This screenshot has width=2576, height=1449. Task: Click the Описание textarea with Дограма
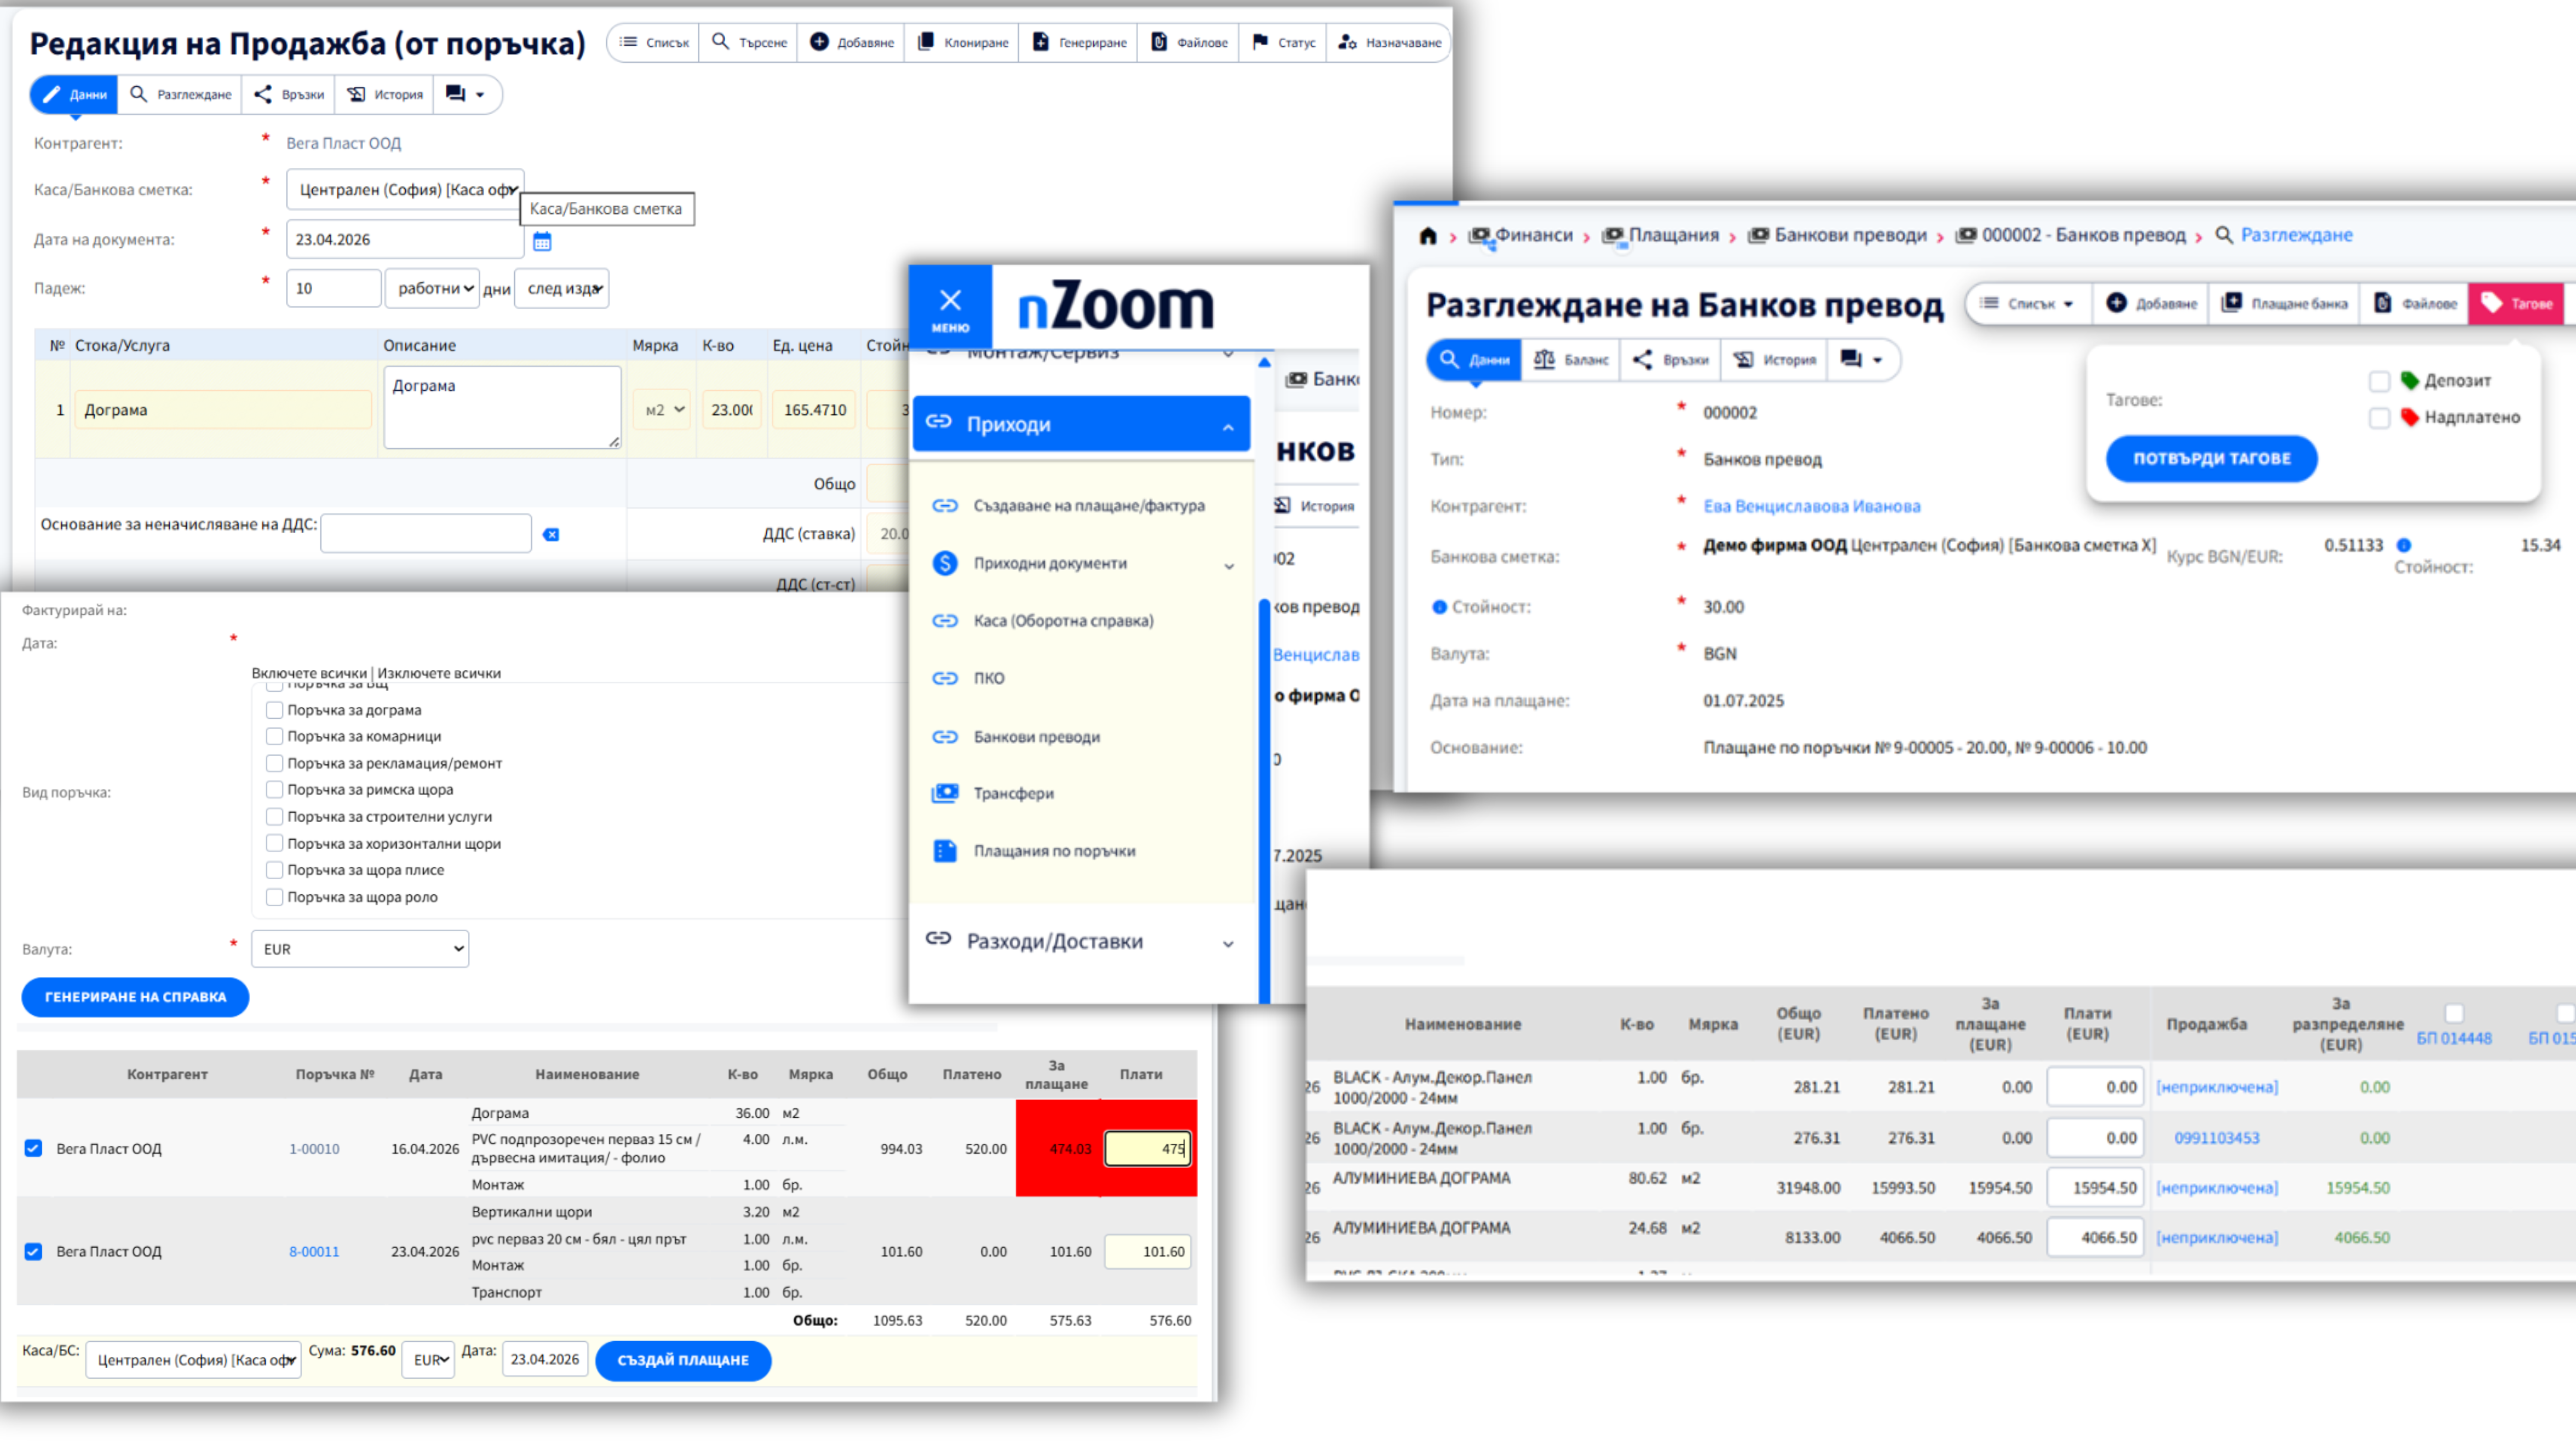[x=502, y=407]
